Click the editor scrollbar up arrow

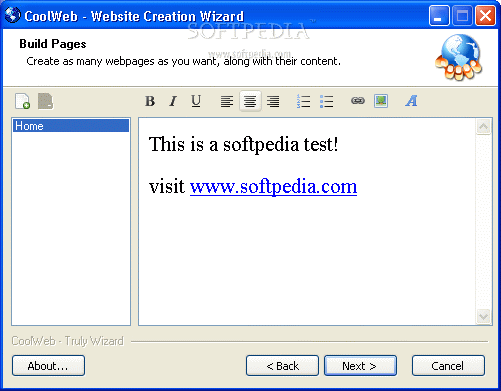pos(483,127)
